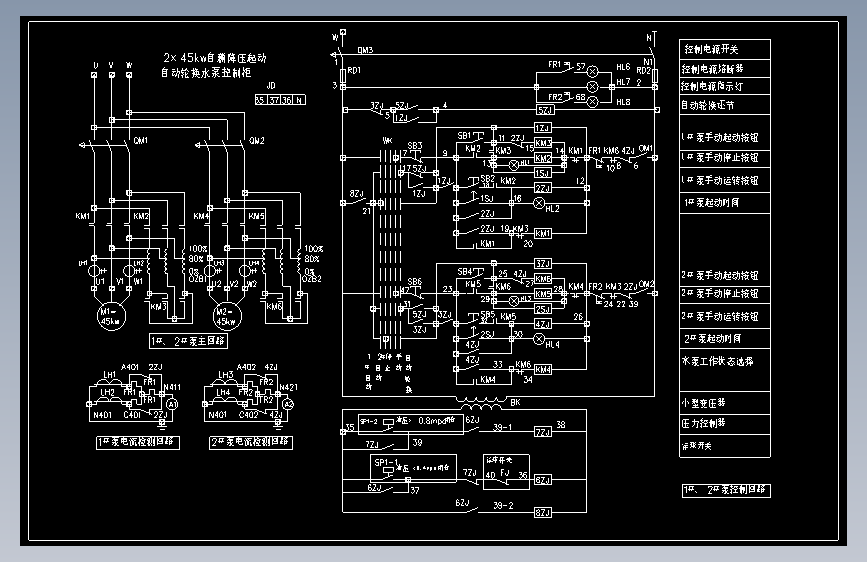Image resolution: width=867 pixels, height=562 pixels.
Task: Select legend row '自动轮换环节'
Action: 725,105
